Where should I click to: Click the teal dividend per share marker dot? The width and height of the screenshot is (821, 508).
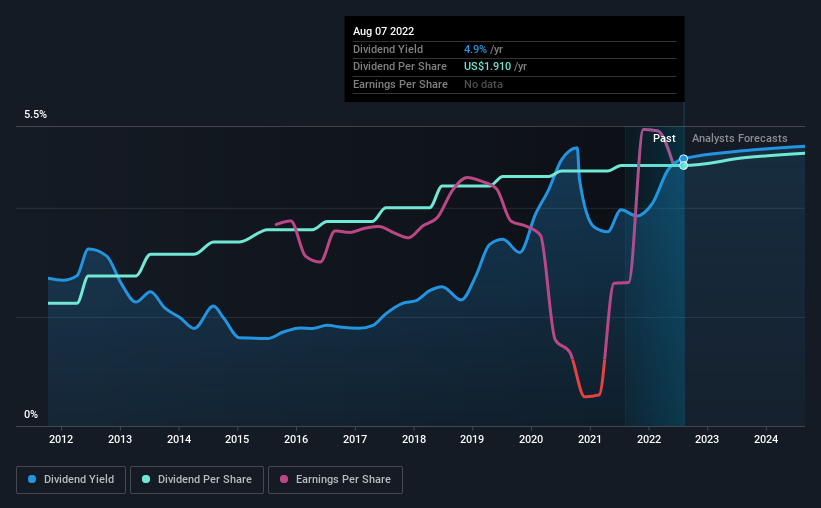tap(683, 165)
